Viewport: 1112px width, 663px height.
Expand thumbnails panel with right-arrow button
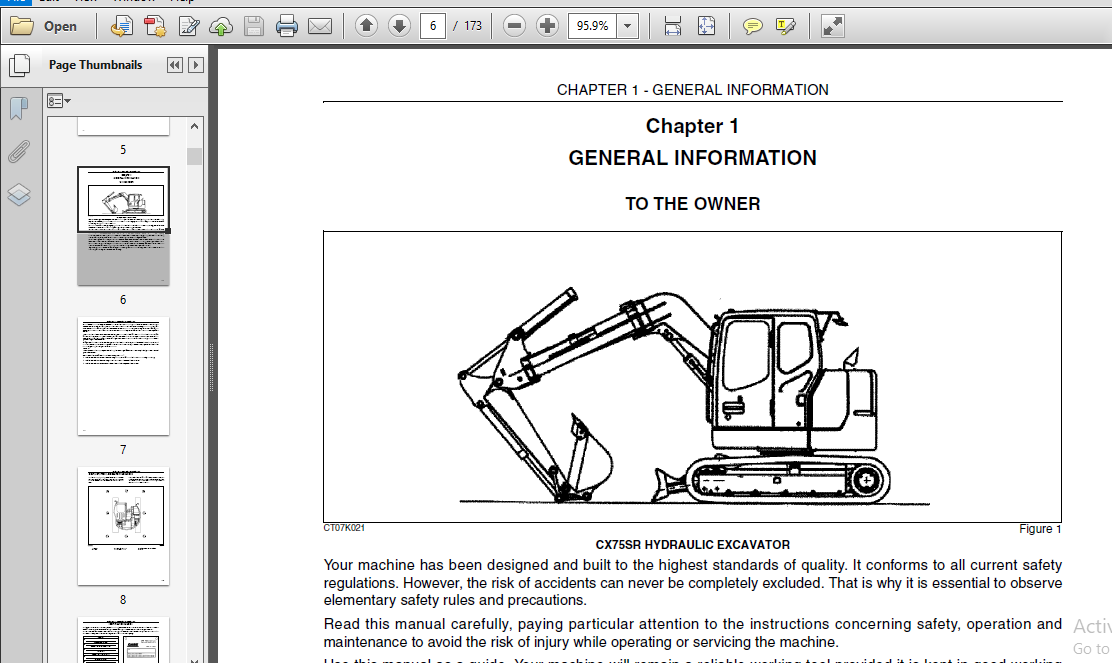click(x=196, y=65)
